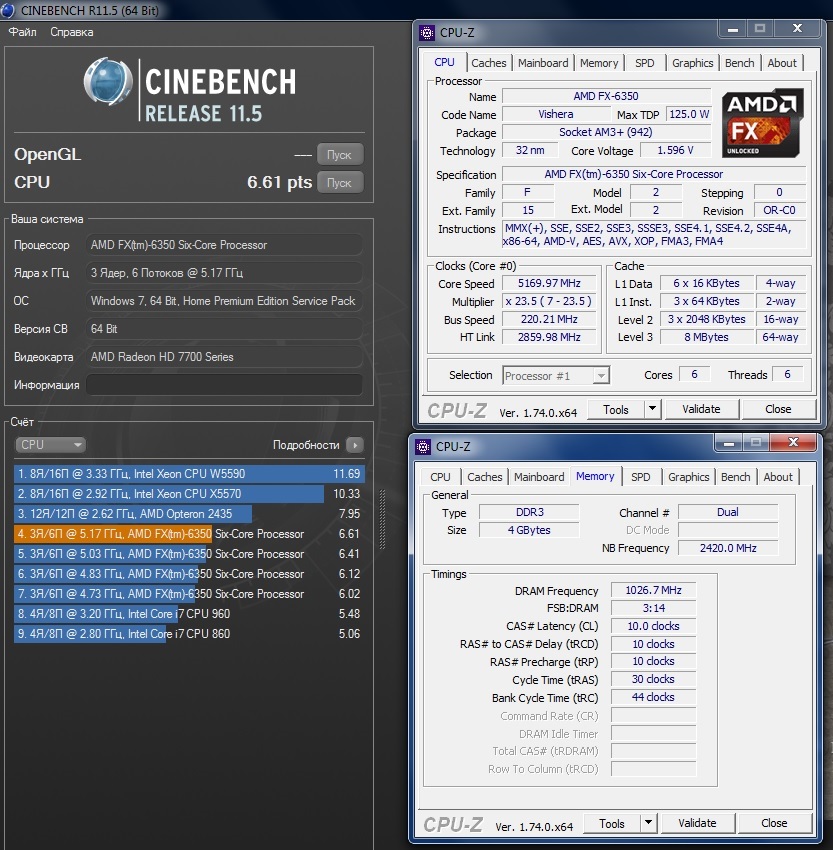Select ranking row AMD Opteron 2435

189,514
